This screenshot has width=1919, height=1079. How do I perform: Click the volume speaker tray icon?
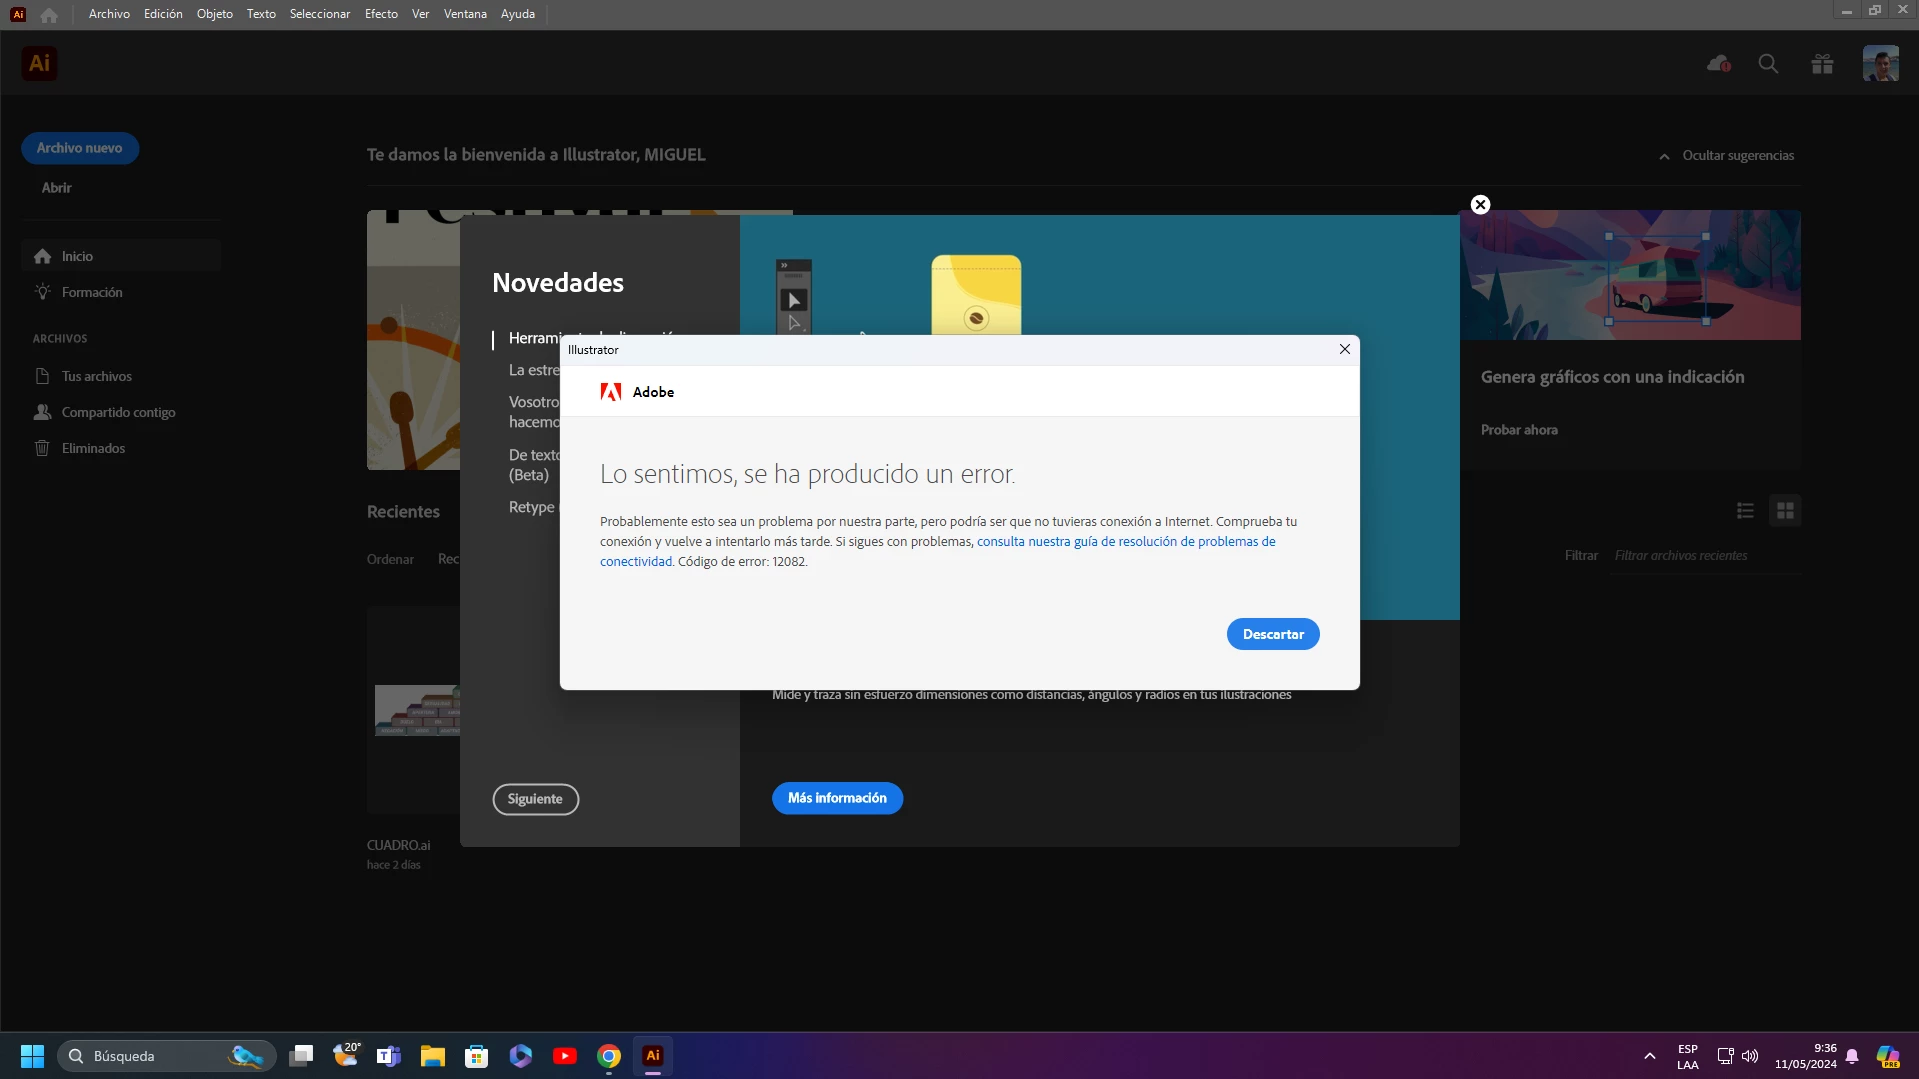pyautogui.click(x=1750, y=1056)
